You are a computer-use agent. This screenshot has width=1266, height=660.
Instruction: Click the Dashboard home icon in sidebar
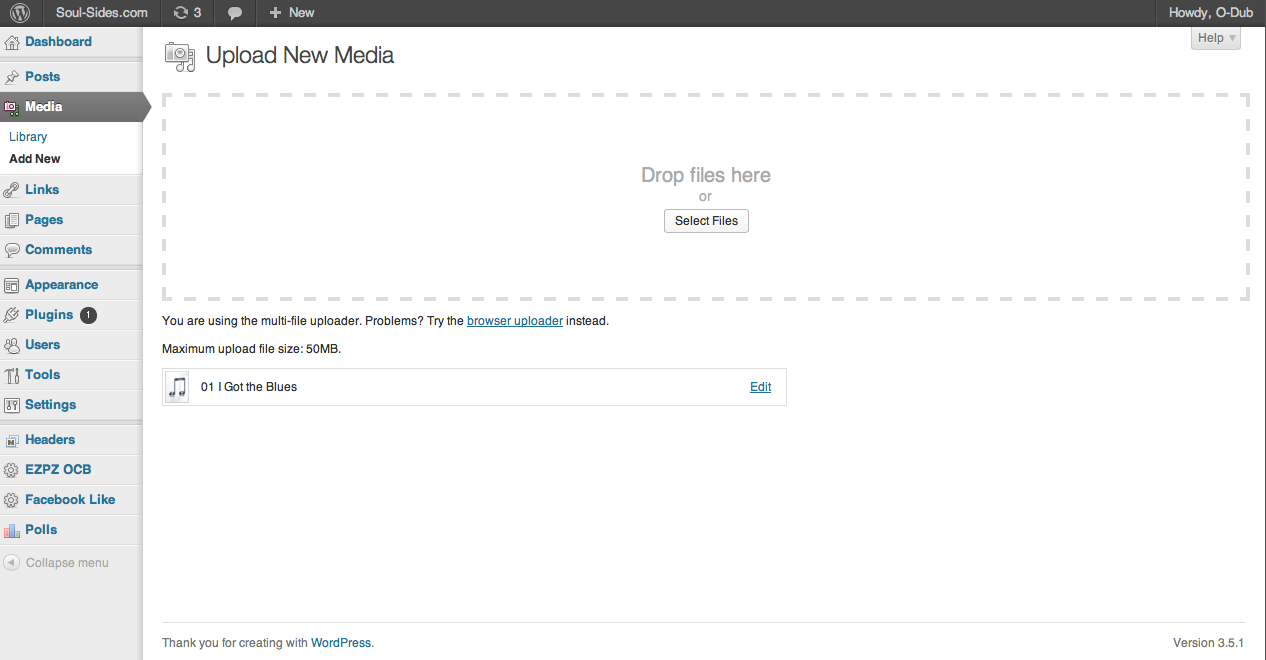coord(12,42)
